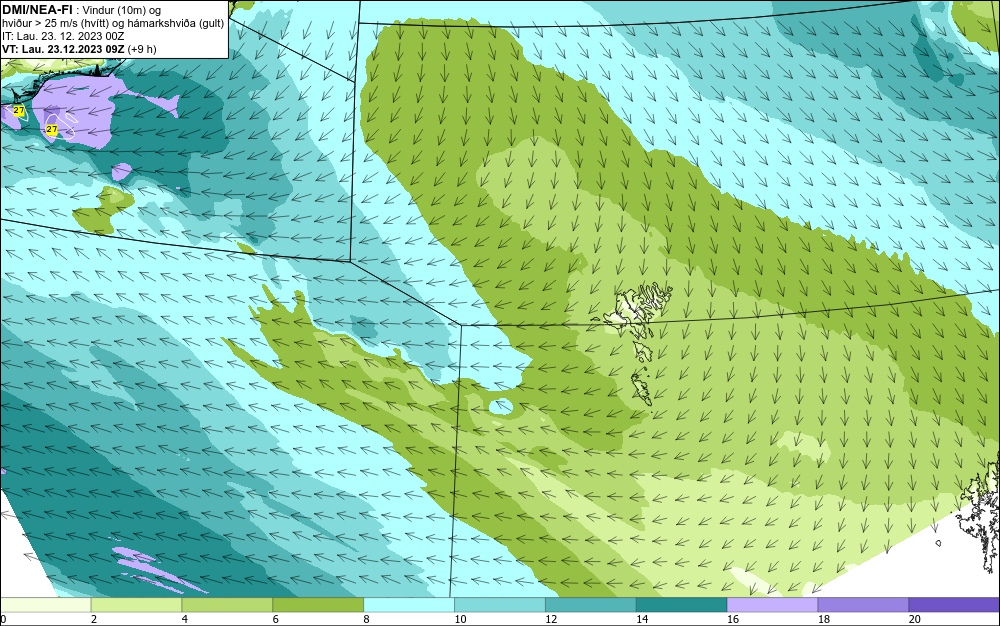1000x626 pixels.
Task: Click the legend tick label "4"
Action: click(x=184, y=619)
